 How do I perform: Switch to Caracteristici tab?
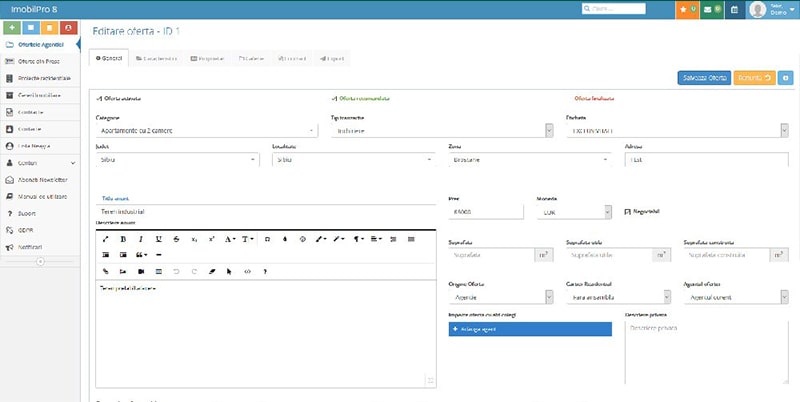tap(157, 59)
